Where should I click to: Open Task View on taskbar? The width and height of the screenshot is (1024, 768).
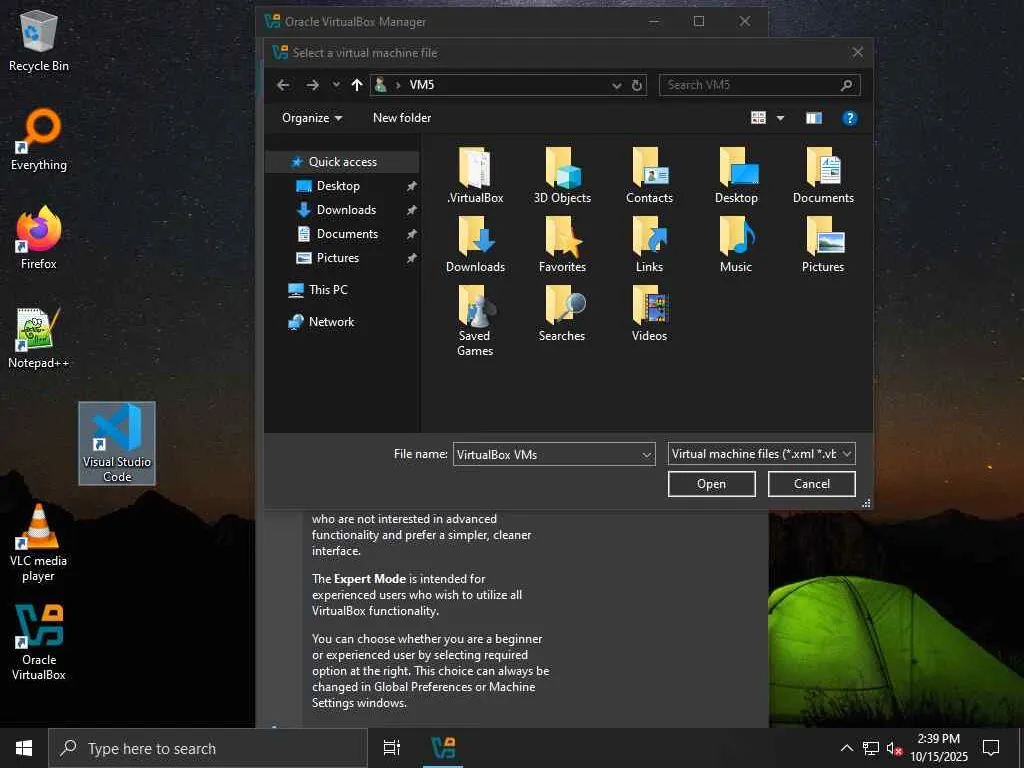click(392, 748)
